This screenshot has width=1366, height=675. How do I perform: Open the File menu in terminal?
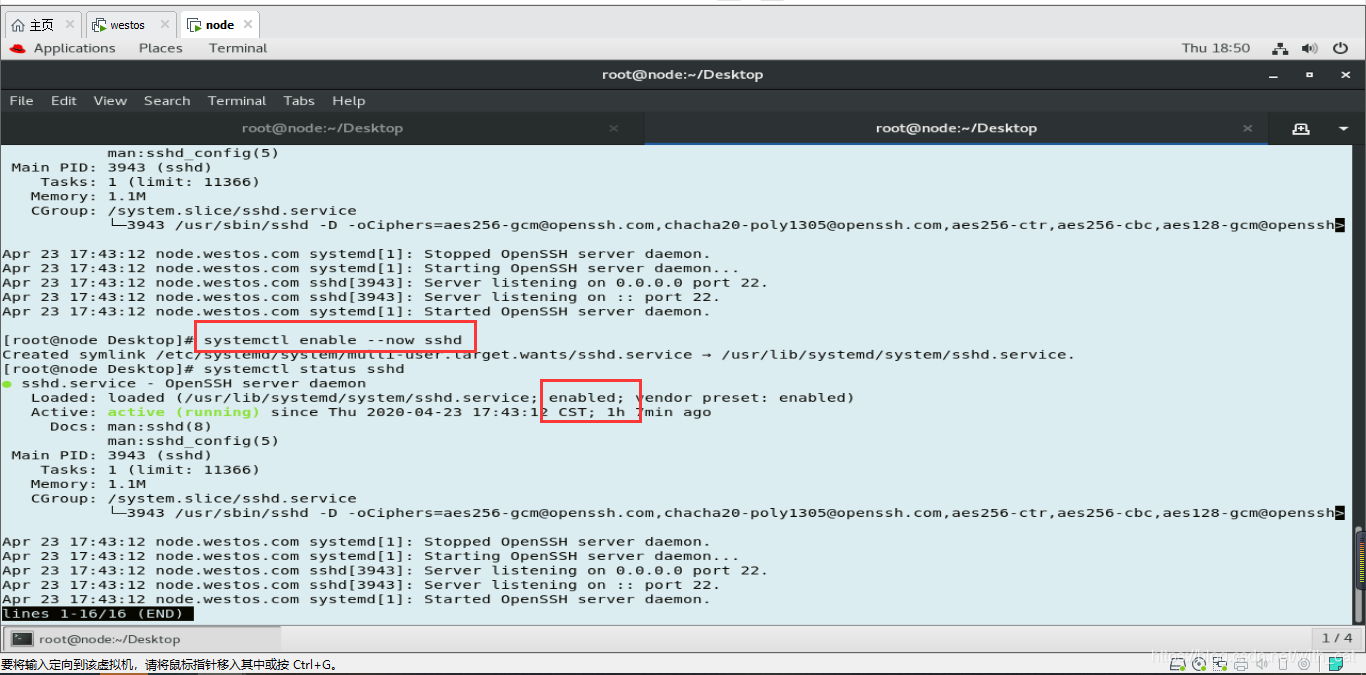(x=21, y=101)
